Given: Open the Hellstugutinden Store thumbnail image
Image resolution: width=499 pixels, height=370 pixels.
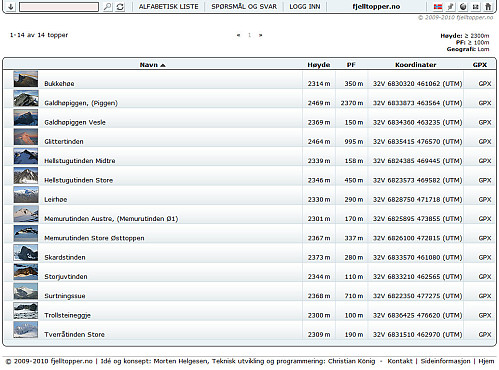Looking at the screenshot, I should coord(26,175).
